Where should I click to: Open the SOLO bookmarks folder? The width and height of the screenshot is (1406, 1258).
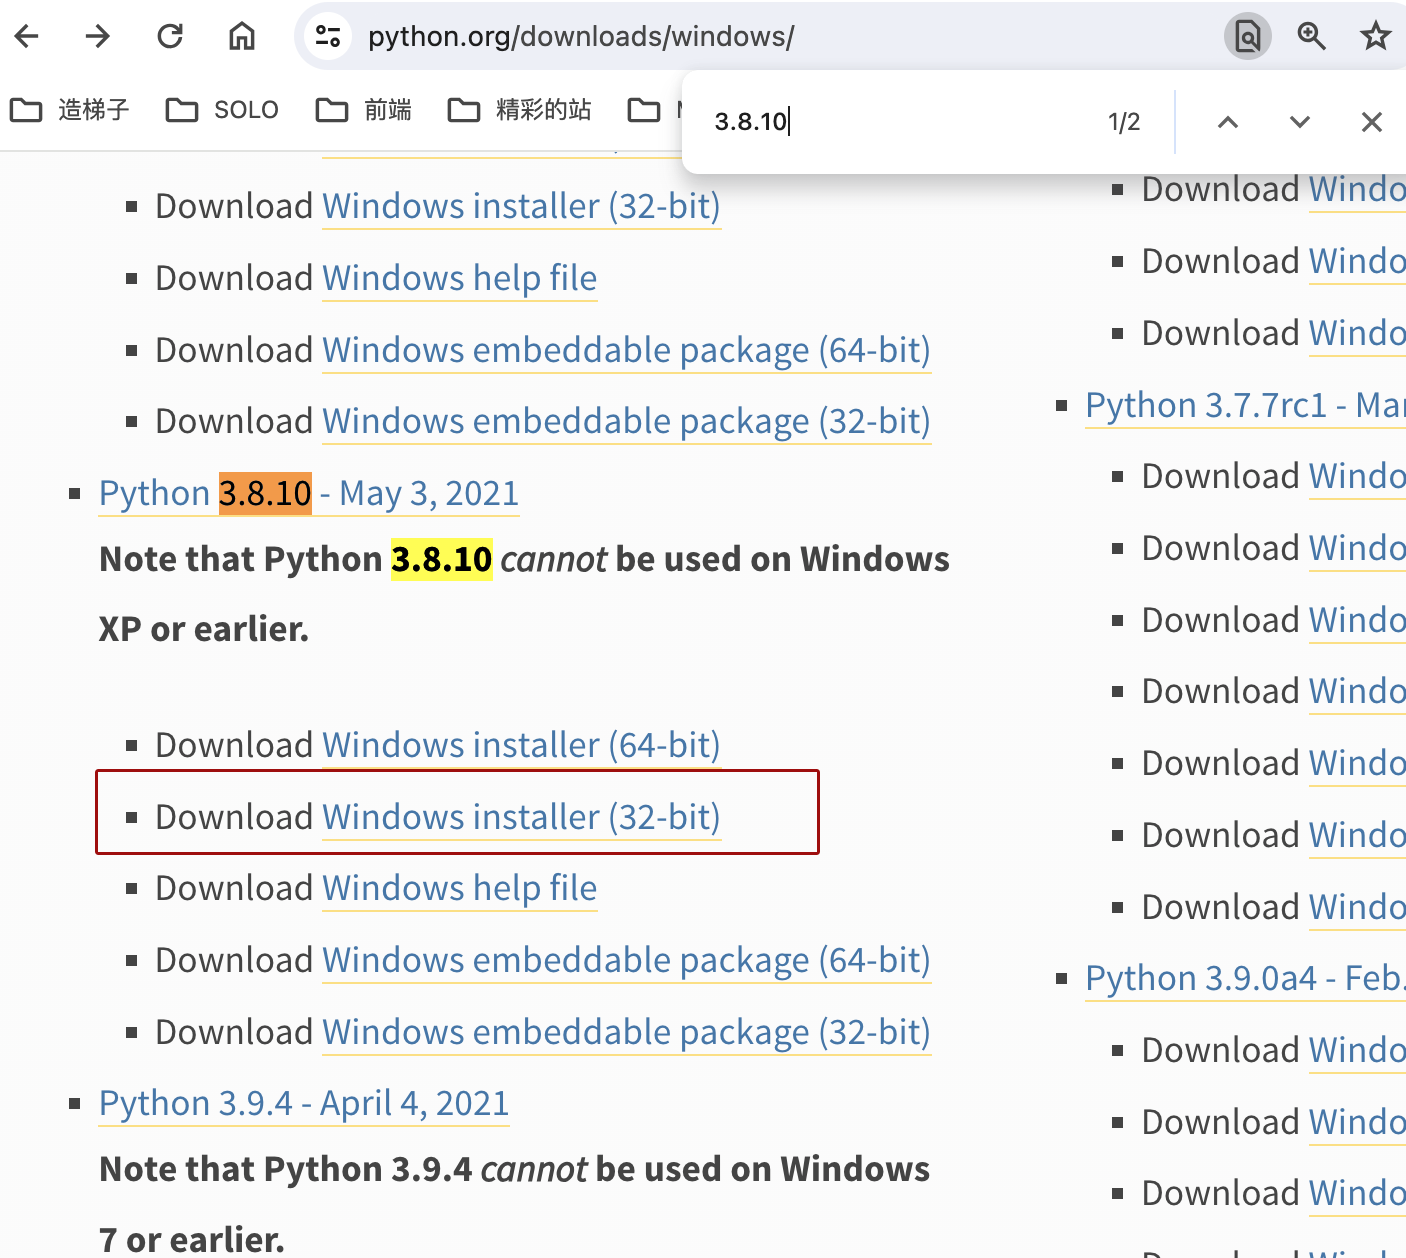[223, 110]
